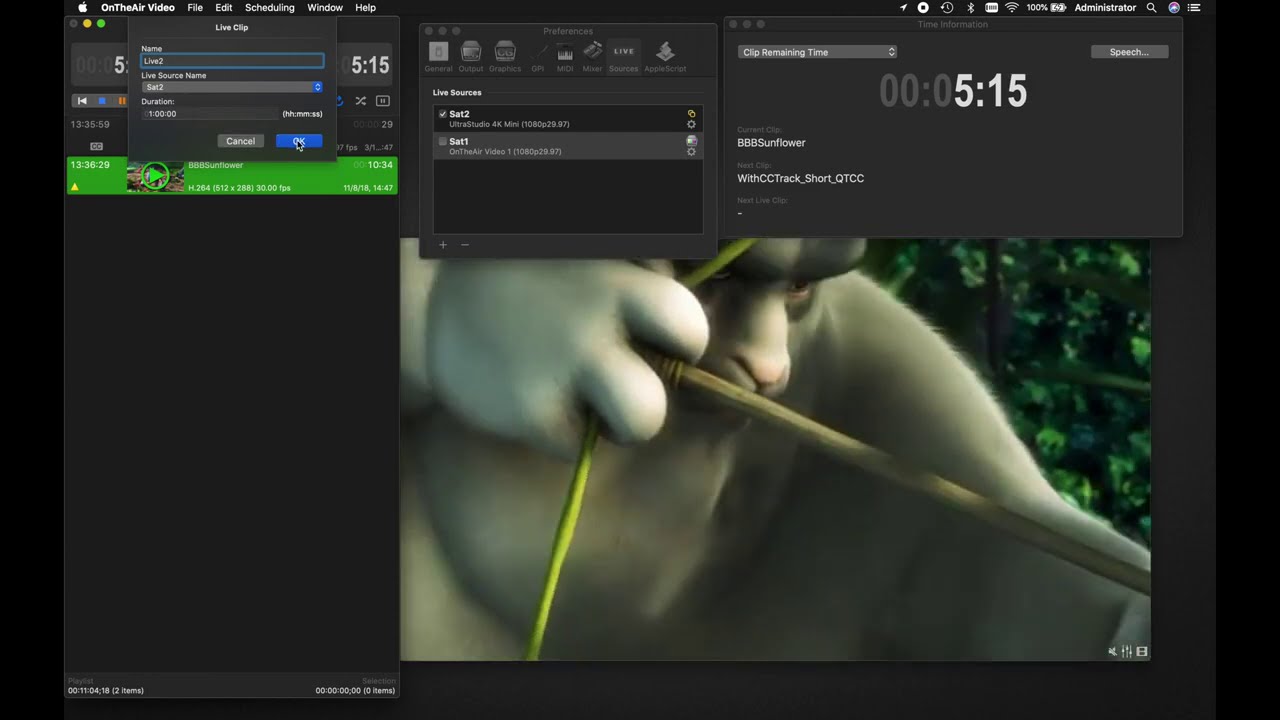Screen dimensions: 1280x720
Task: Open the Graphics preferences tab
Action: (505, 57)
